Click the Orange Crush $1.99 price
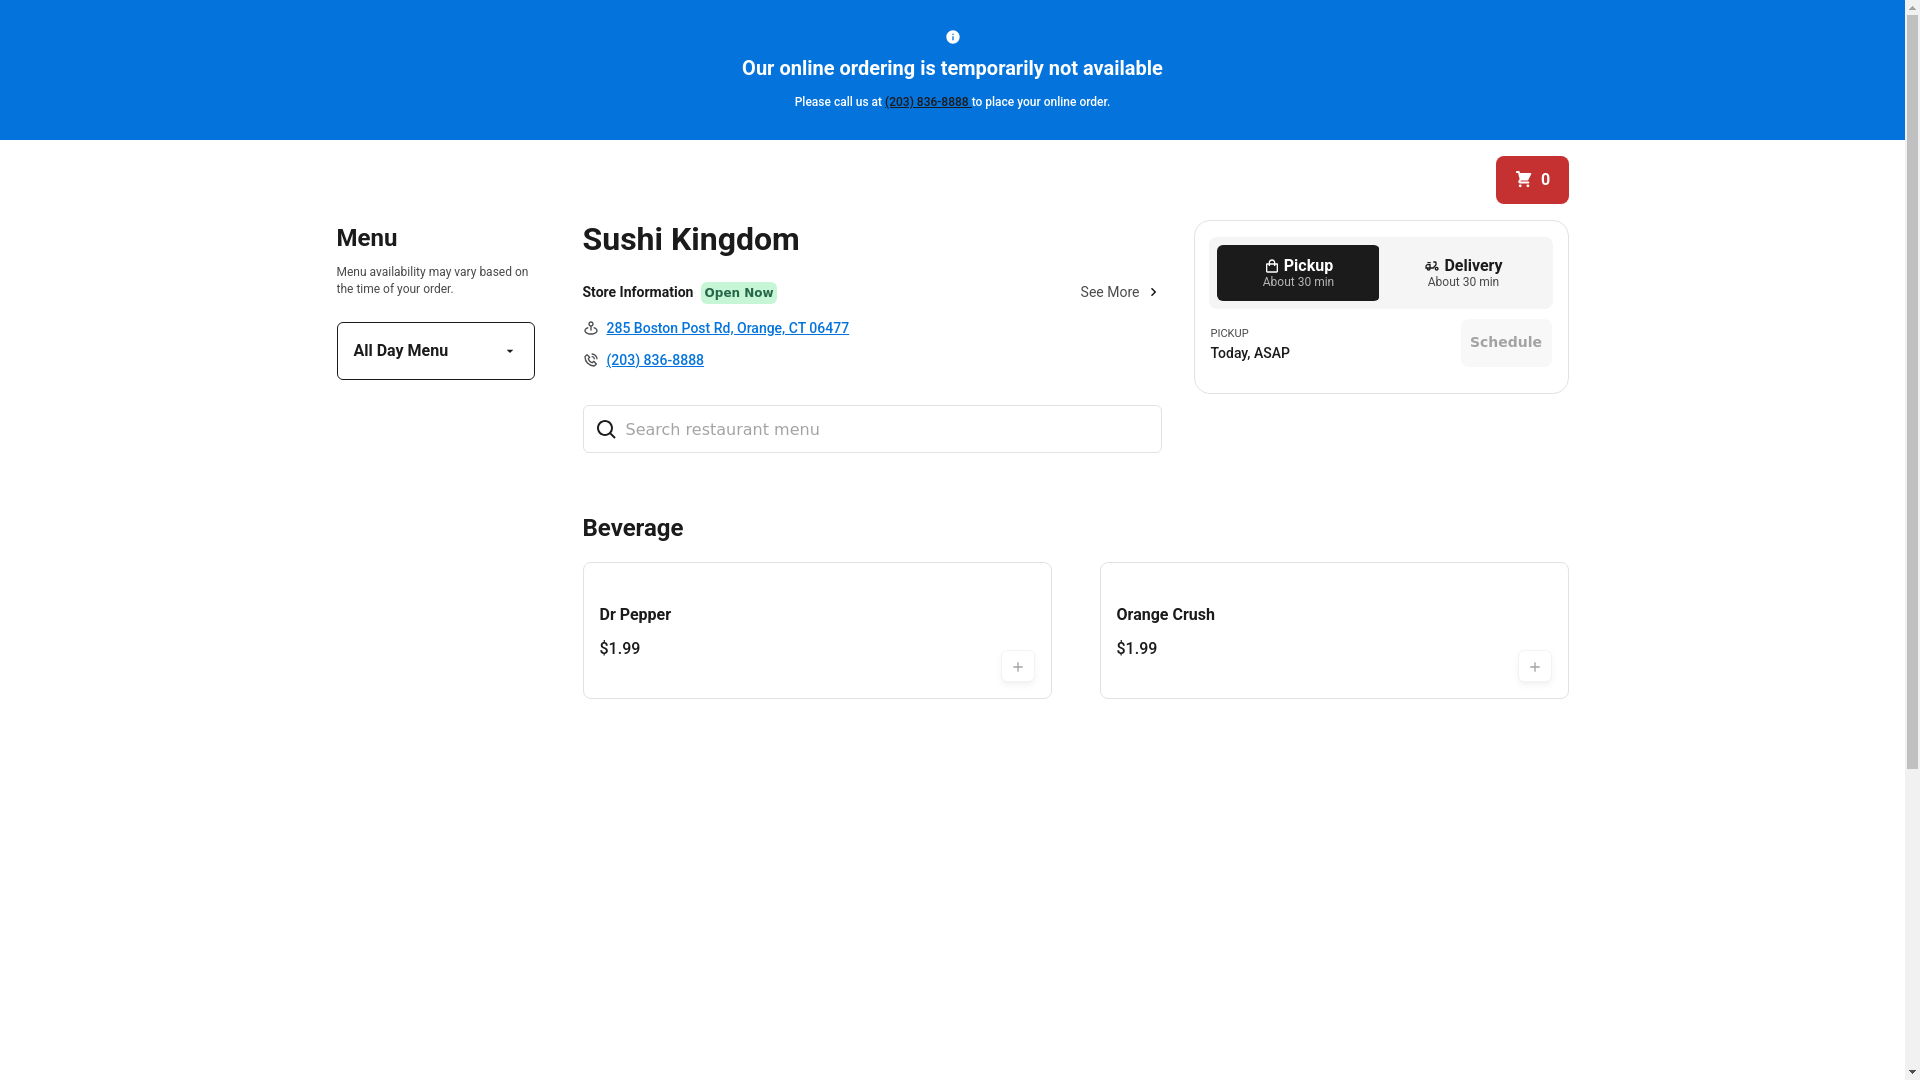The height and width of the screenshot is (1080, 1920). (1136, 649)
